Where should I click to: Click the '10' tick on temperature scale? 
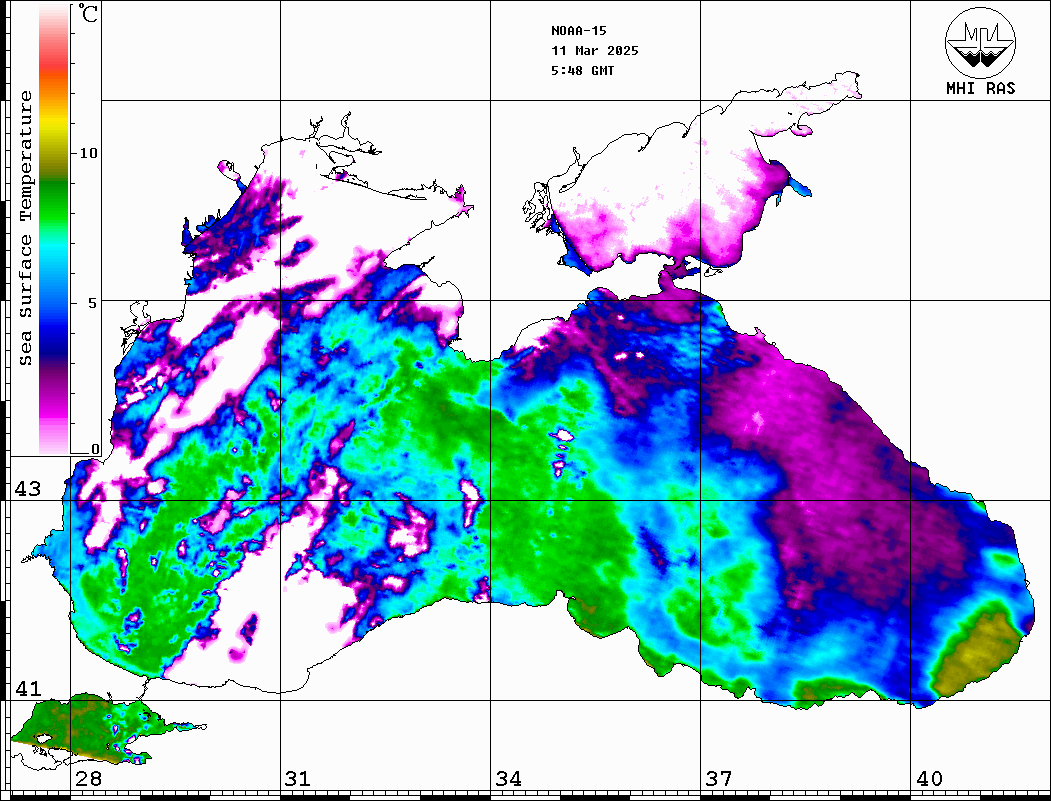tap(88, 153)
